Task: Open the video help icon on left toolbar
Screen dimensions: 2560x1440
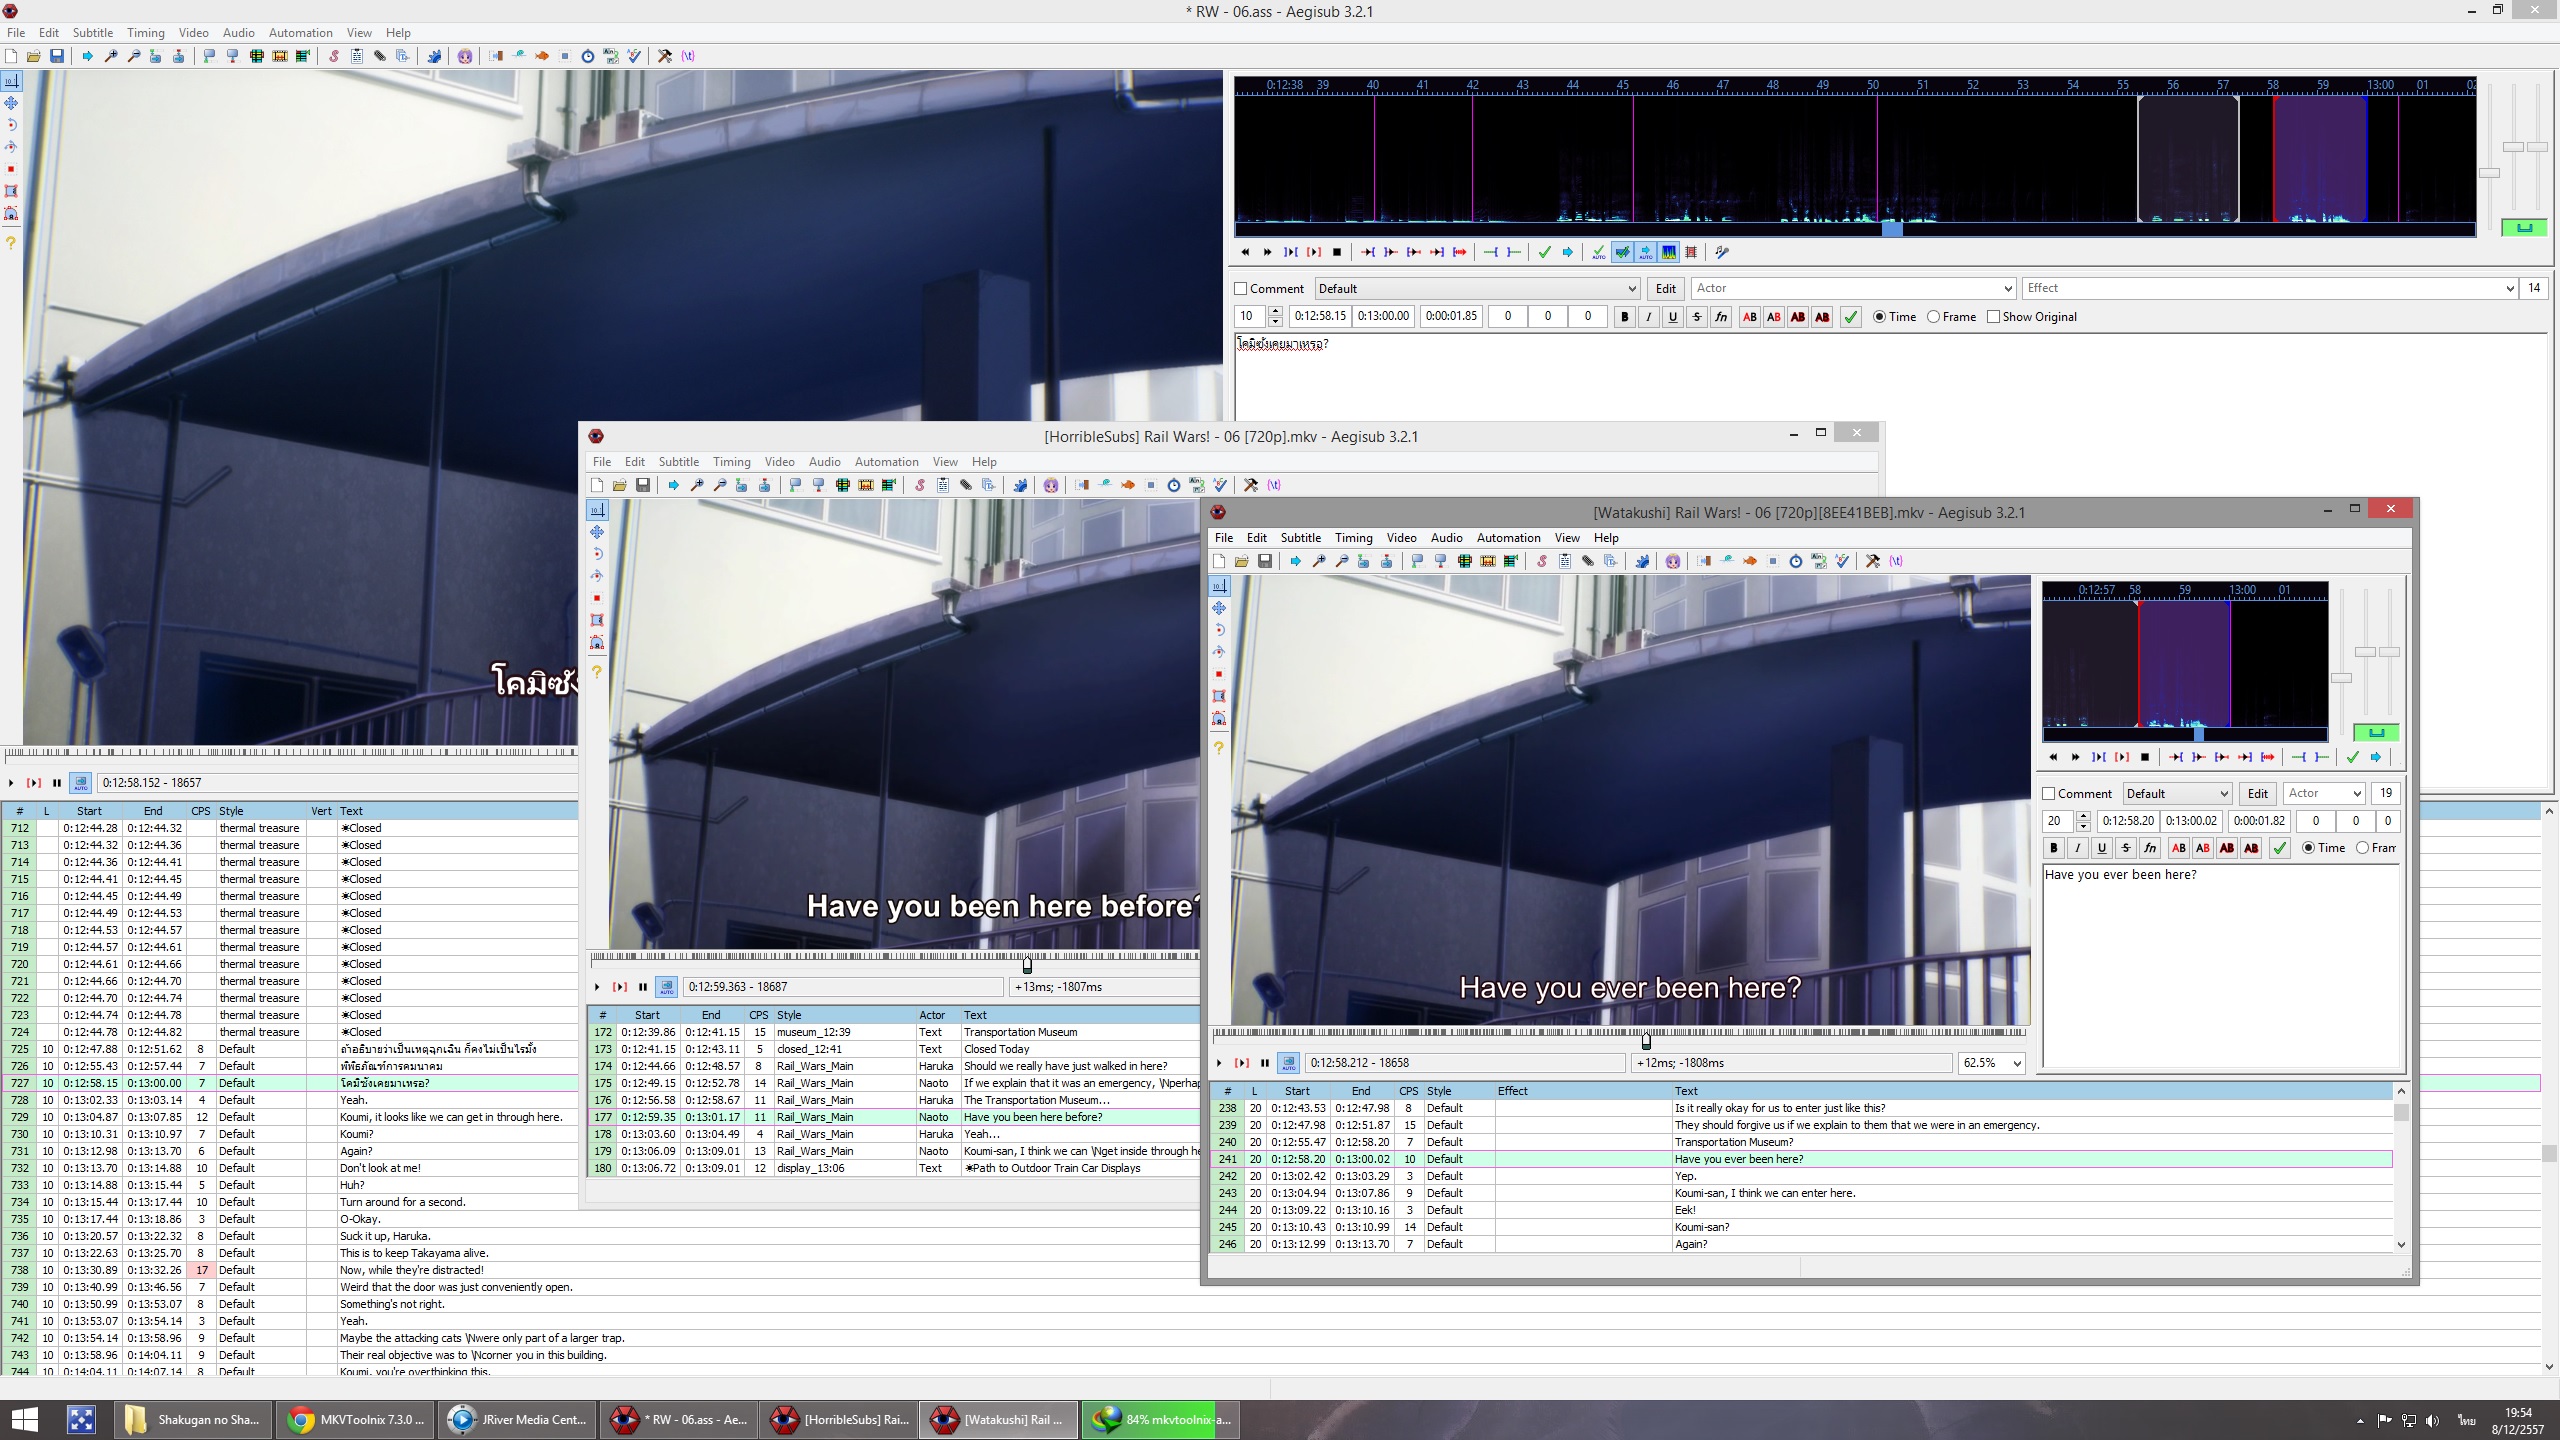Action: [x=11, y=242]
